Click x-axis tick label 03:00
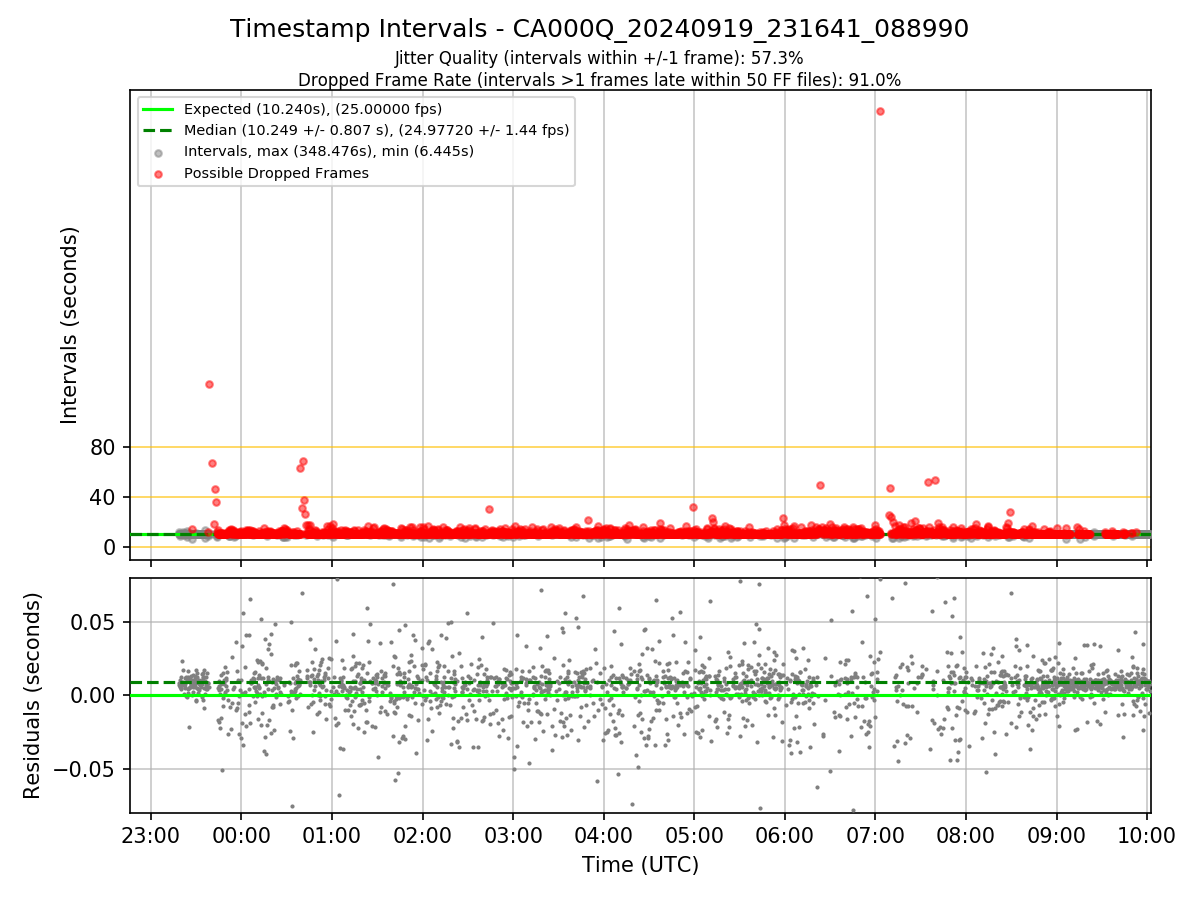1200x900 pixels. tap(513, 837)
